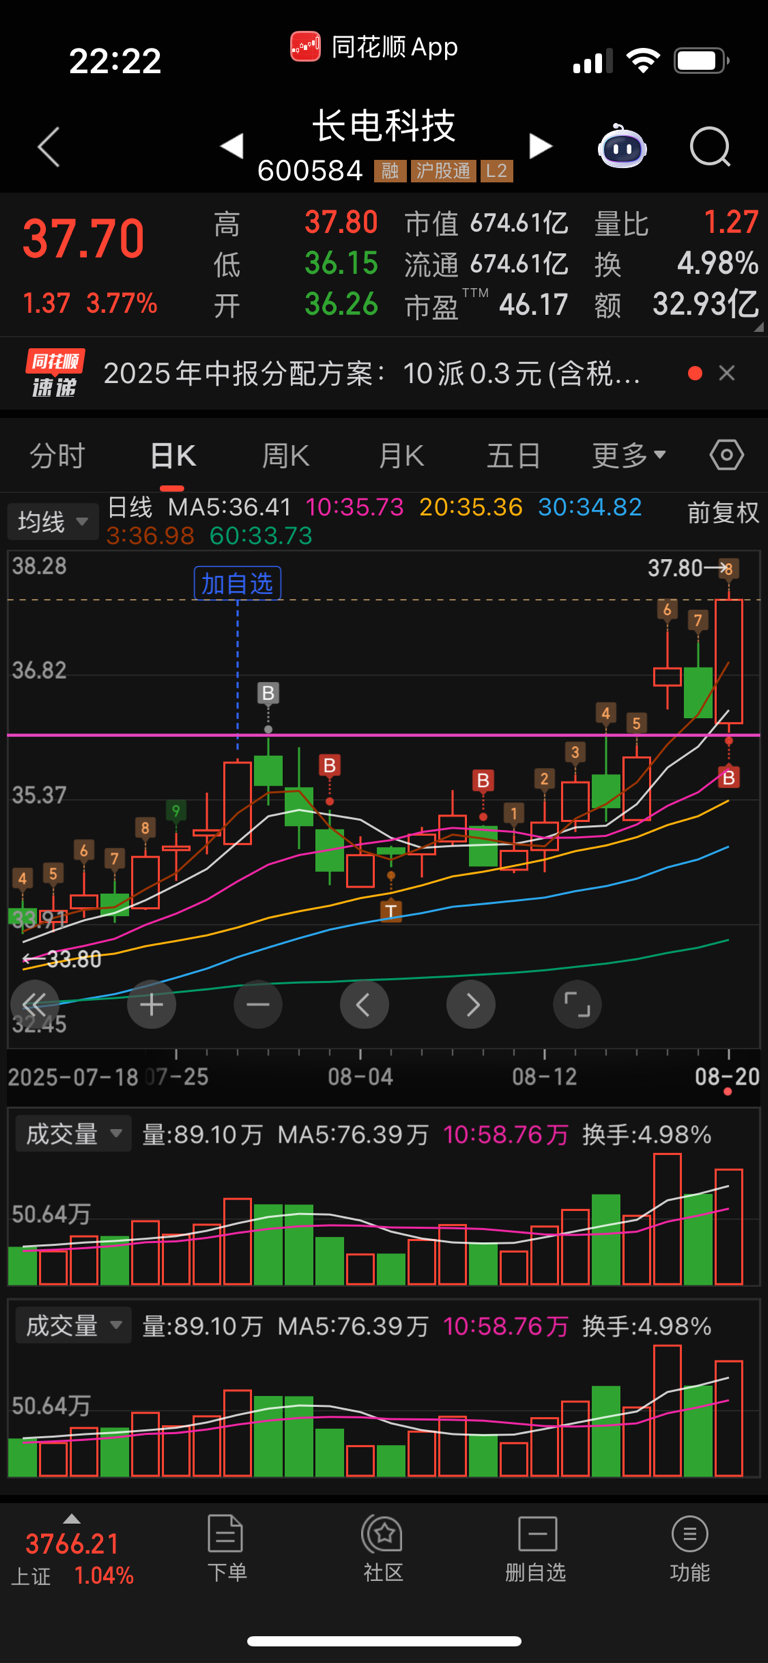Switch to previous stock with left triangle

[232, 147]
